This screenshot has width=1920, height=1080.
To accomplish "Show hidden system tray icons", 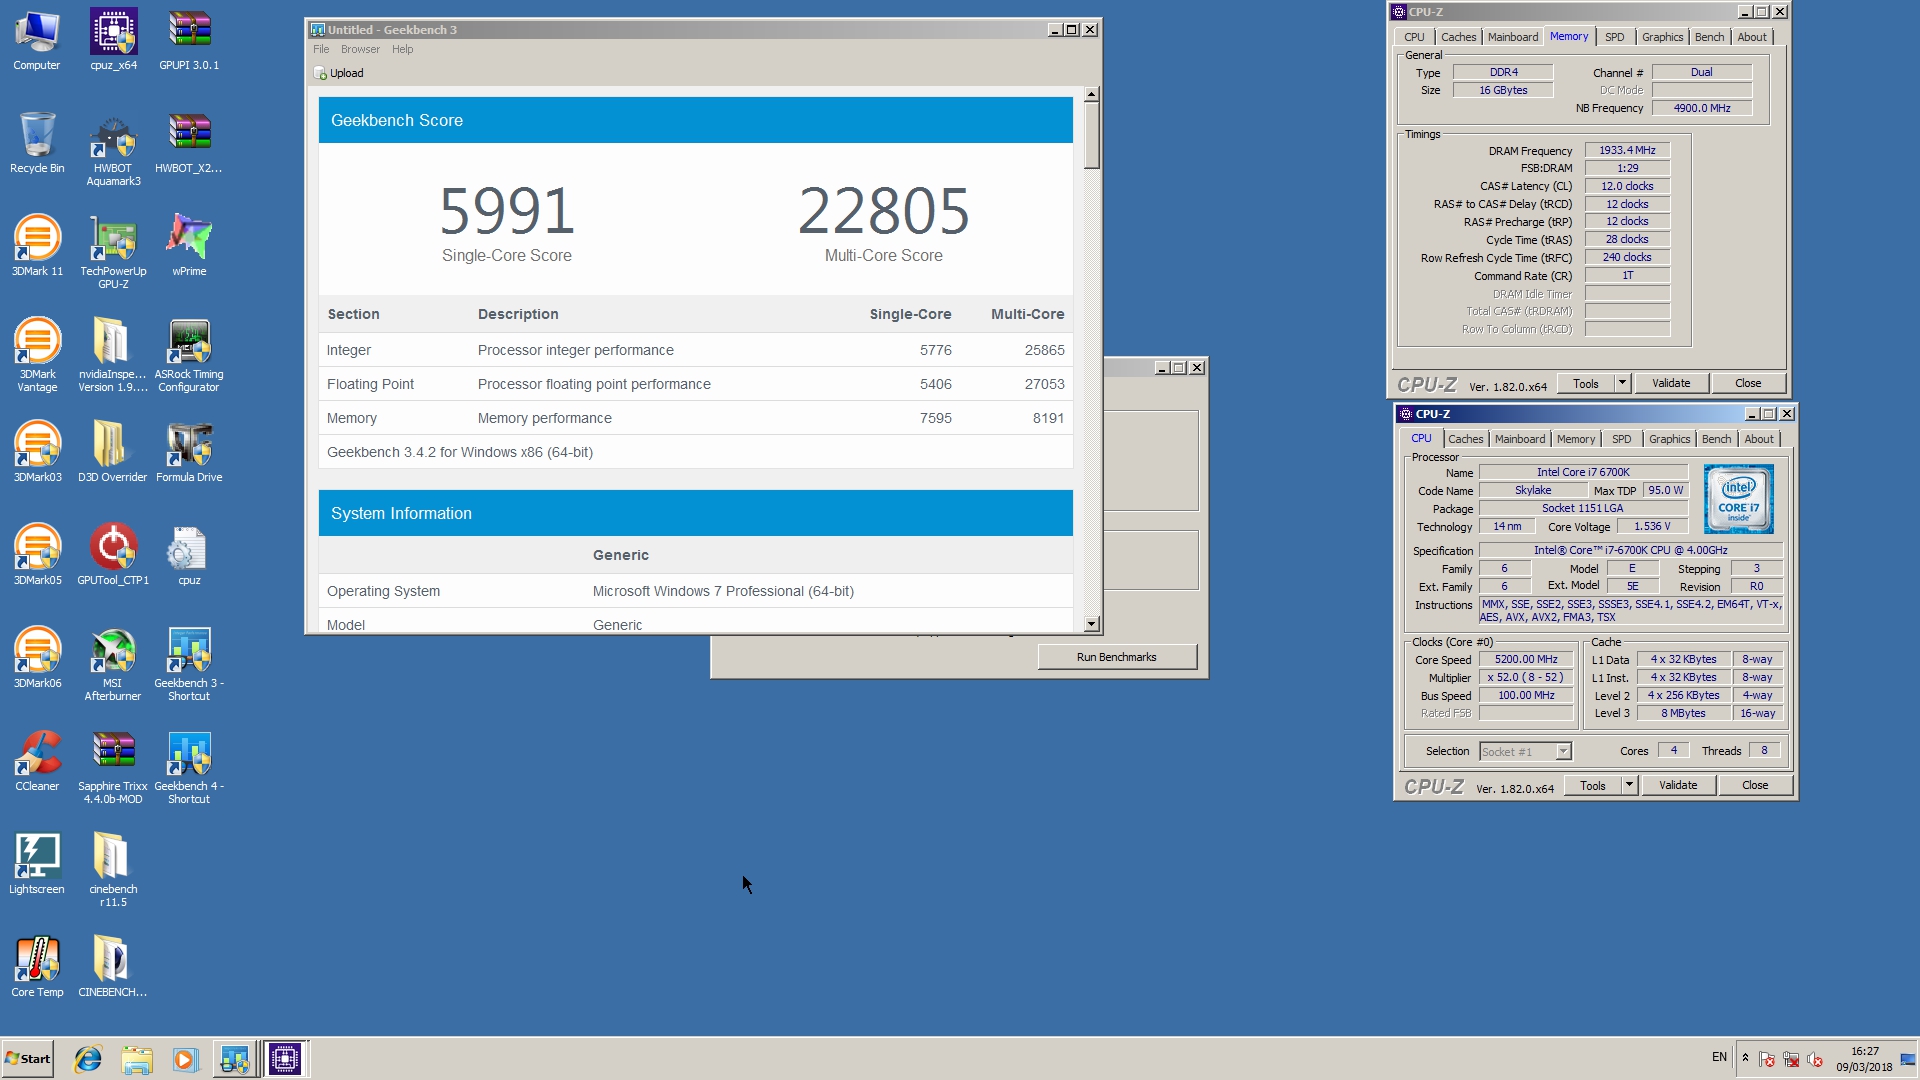I will click(1745, 1058).
